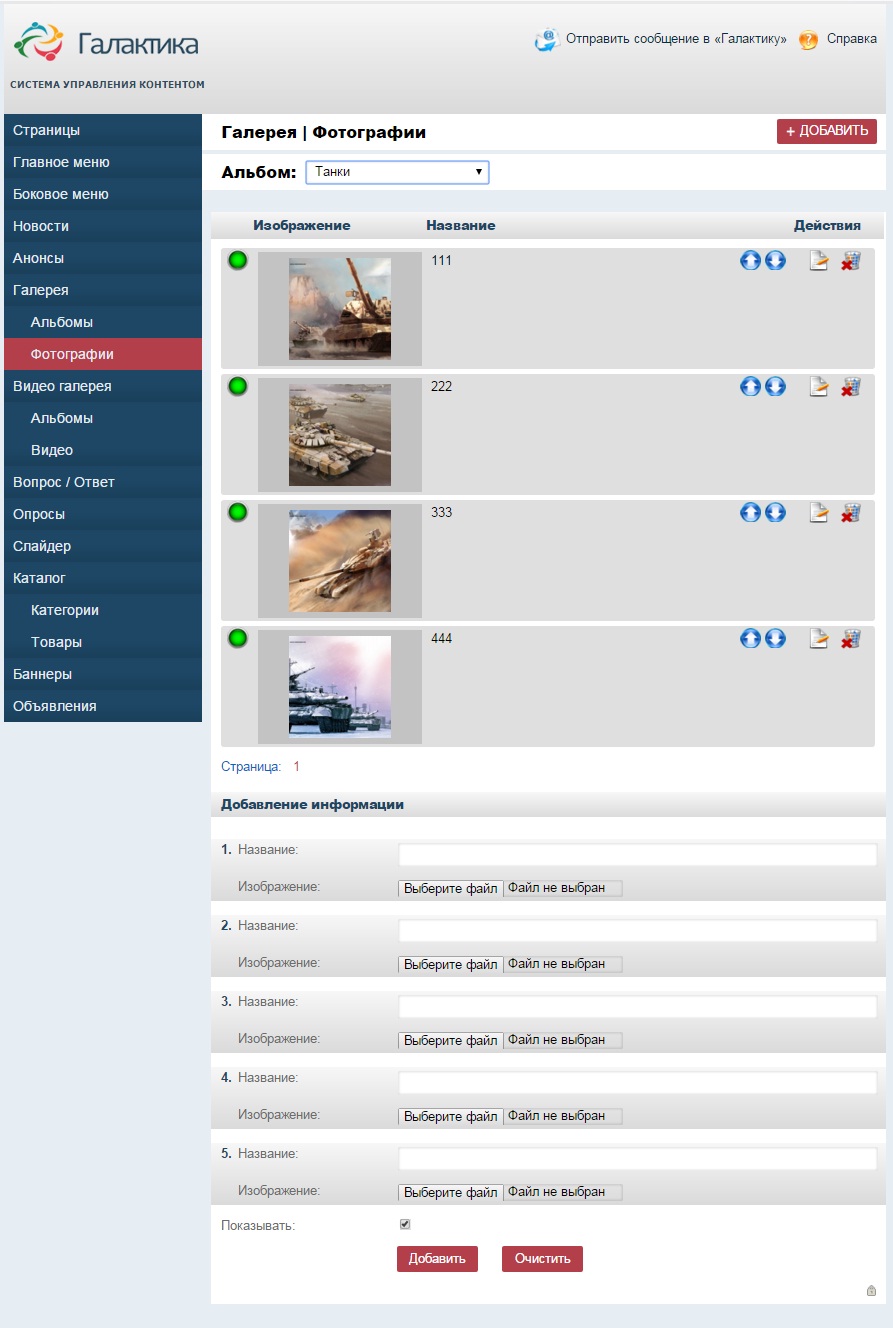893x1328 pixels.
Task: Move photo 111 down in order
Action: point(775,261)
